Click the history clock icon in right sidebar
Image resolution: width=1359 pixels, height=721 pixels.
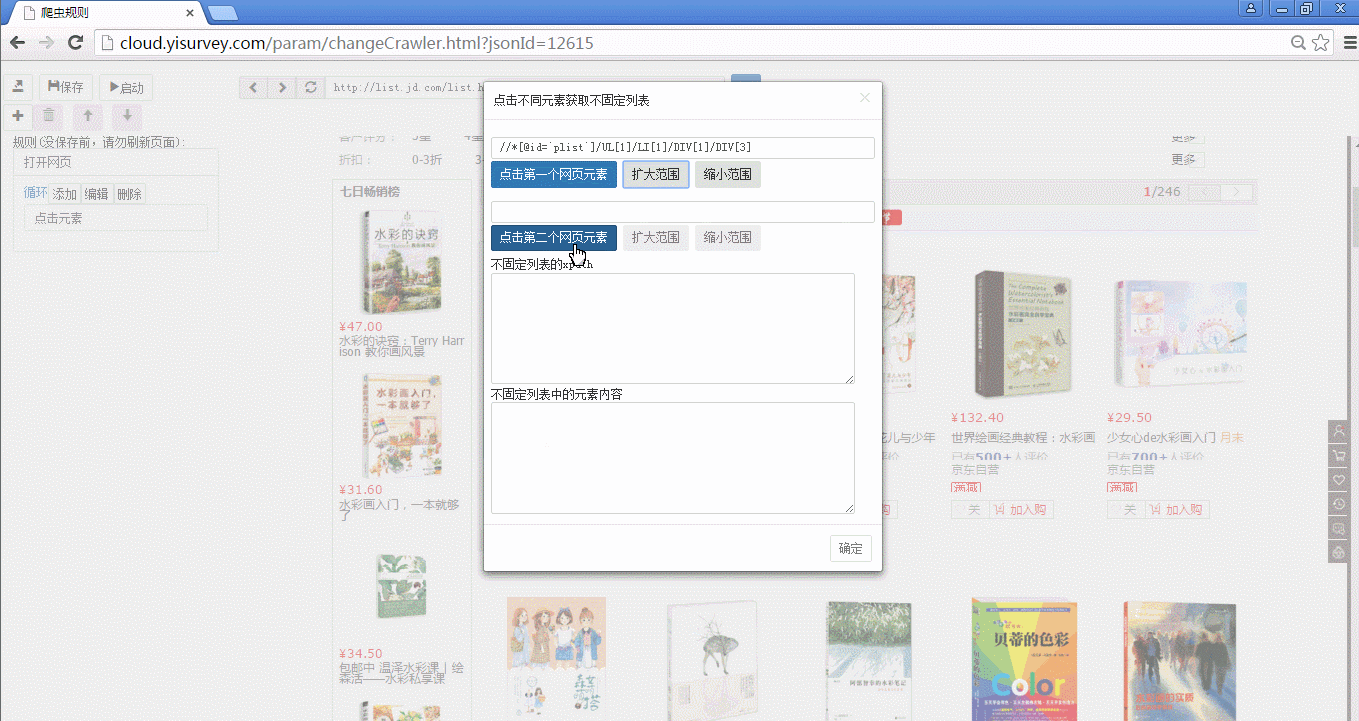[x=1338, y=504]
